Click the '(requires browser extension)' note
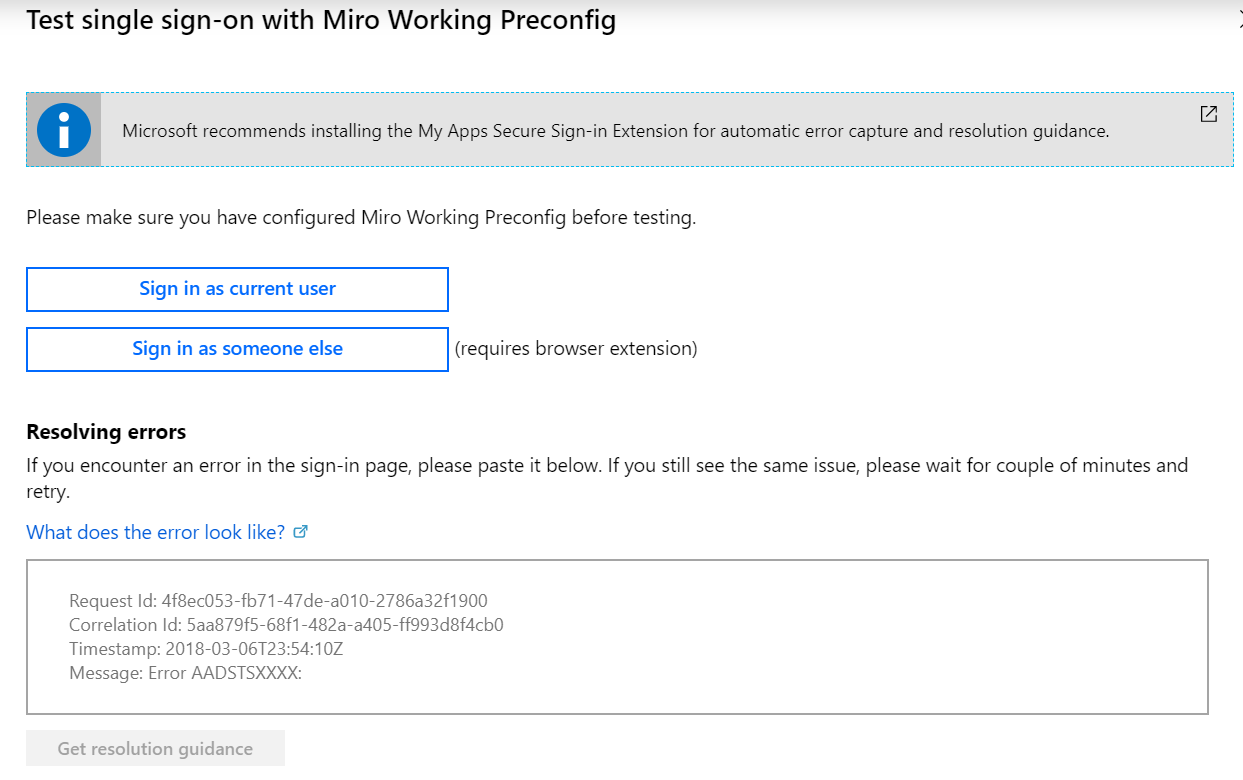The width and height of the screenshot is (1243, 780). coord(576,349)
